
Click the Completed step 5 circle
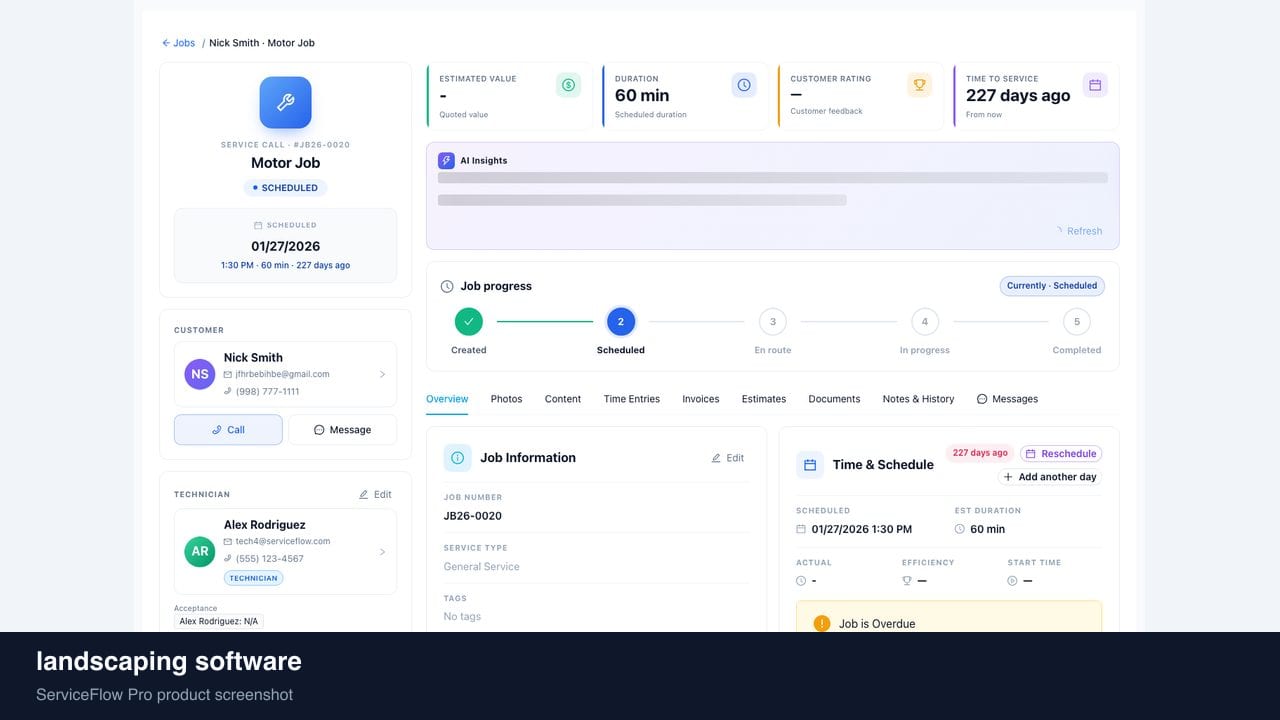pyautogui.click(x=1077, y=321)
